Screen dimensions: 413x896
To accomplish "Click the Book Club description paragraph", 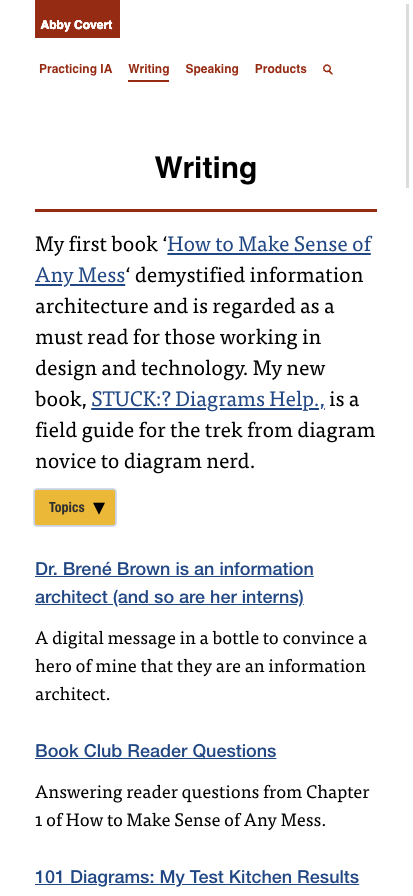I will tap(202, 806).
